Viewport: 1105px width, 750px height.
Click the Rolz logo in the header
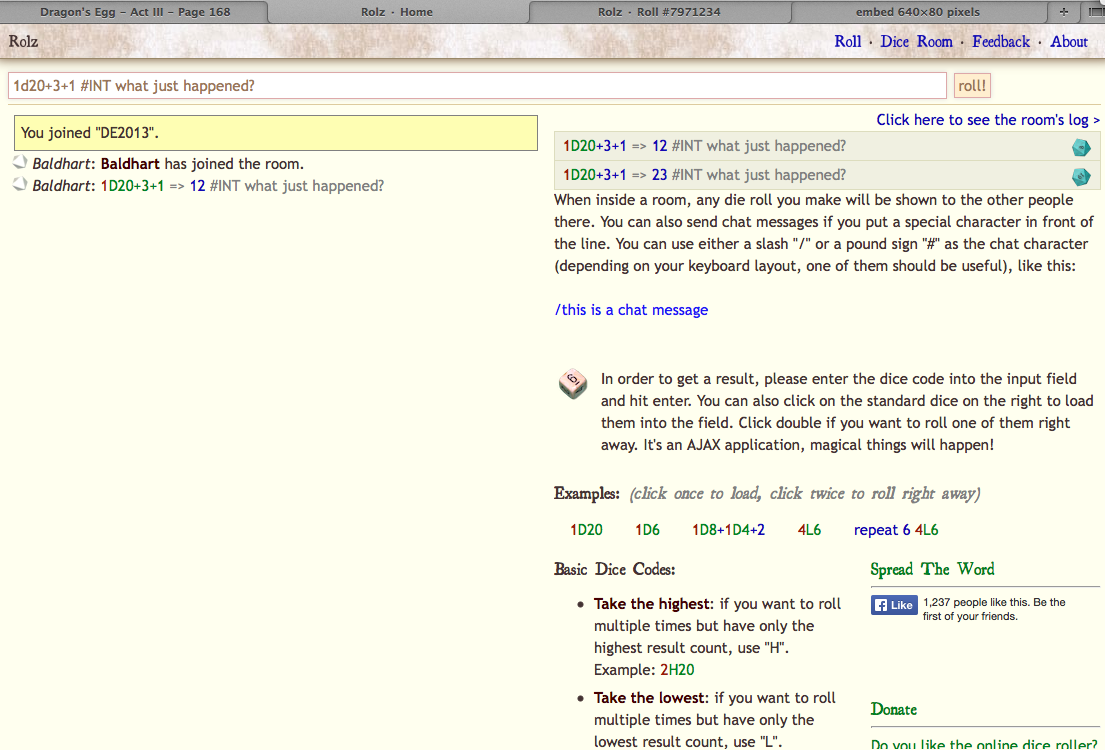pyautogui.click(x=22, y=42)
